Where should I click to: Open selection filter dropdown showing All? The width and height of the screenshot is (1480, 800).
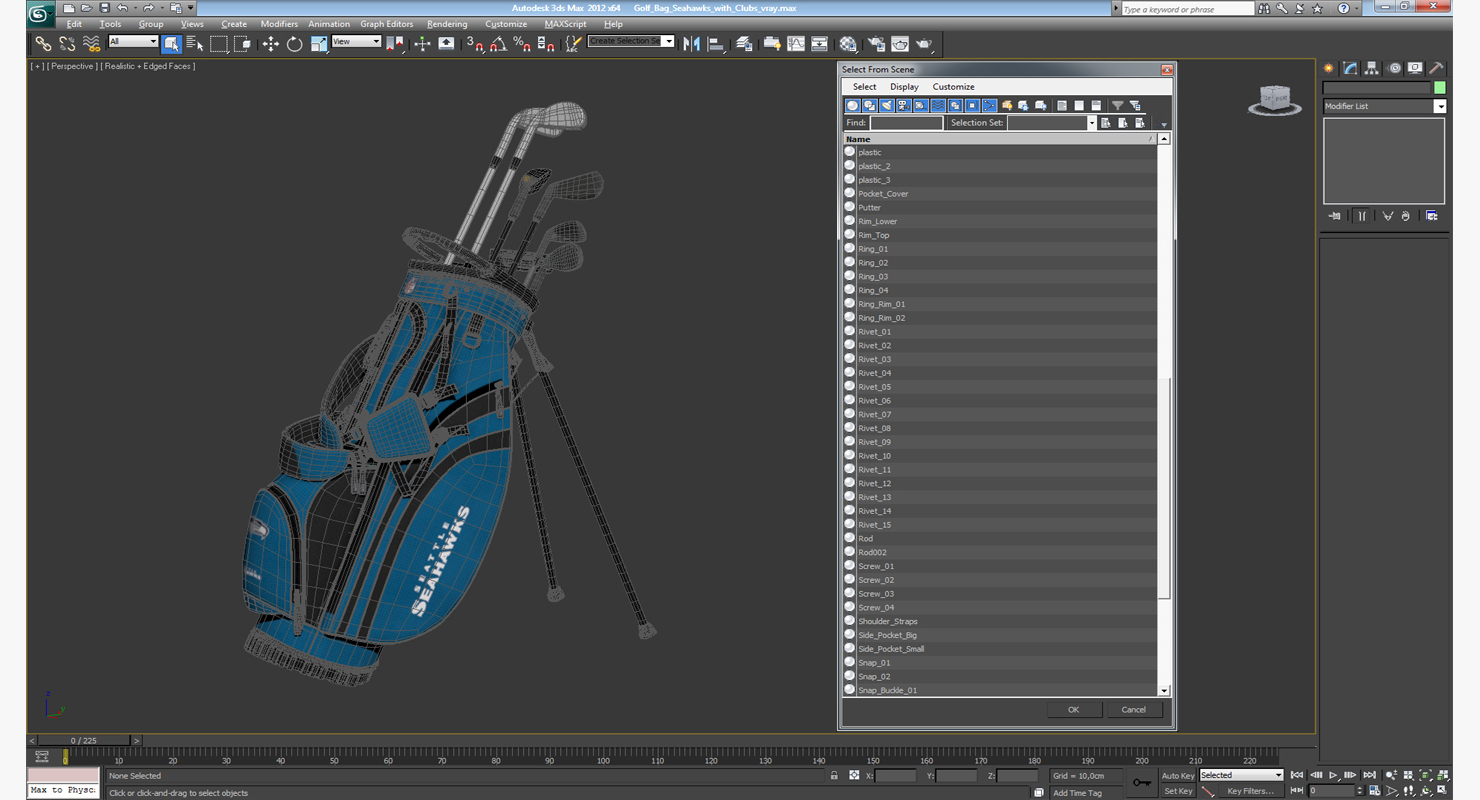133,41
